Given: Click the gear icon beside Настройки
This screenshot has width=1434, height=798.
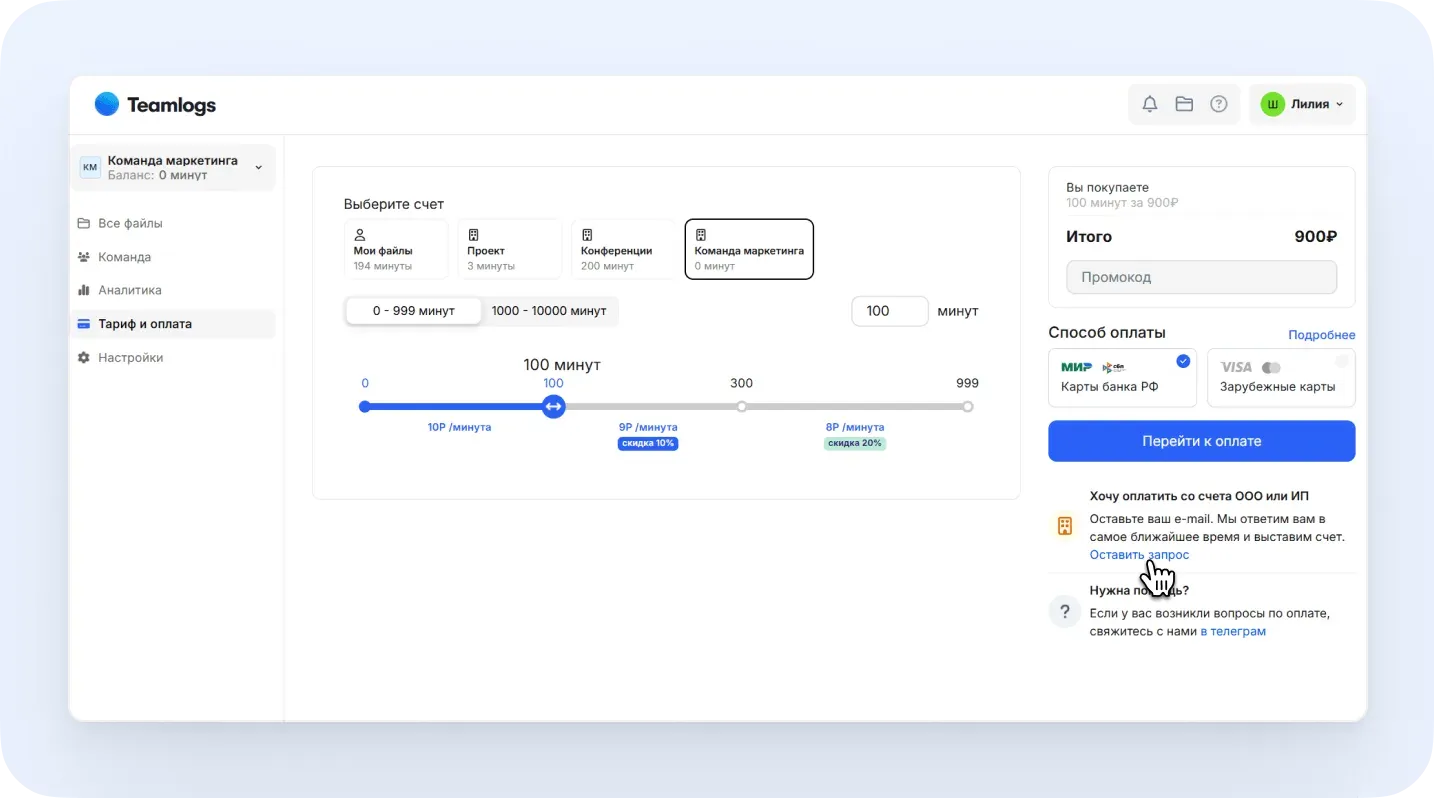Looking at the screenshot, I should [84, 357].
